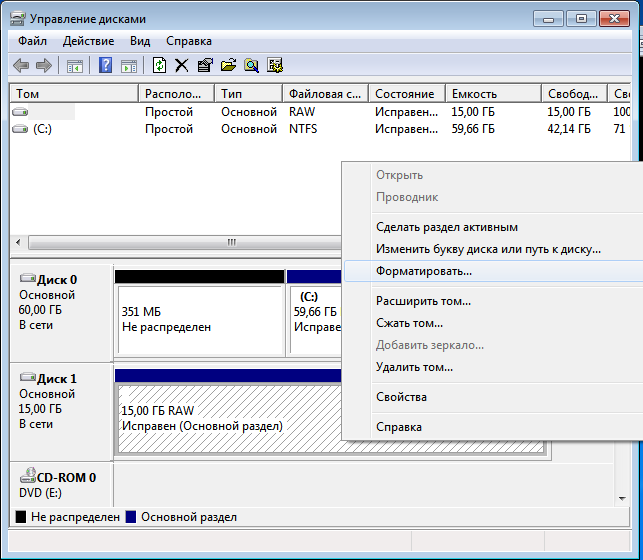Click the 42,14 ГБ free space cell
Viewport: 643px width, 560px height.
point(569,129)
